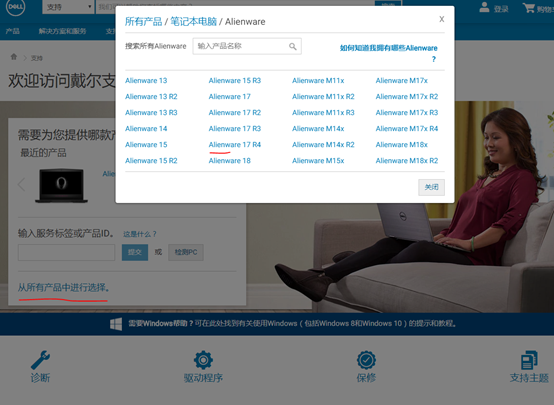
Task: Open the 支持主题 documents icon
Action: (529, 360)
